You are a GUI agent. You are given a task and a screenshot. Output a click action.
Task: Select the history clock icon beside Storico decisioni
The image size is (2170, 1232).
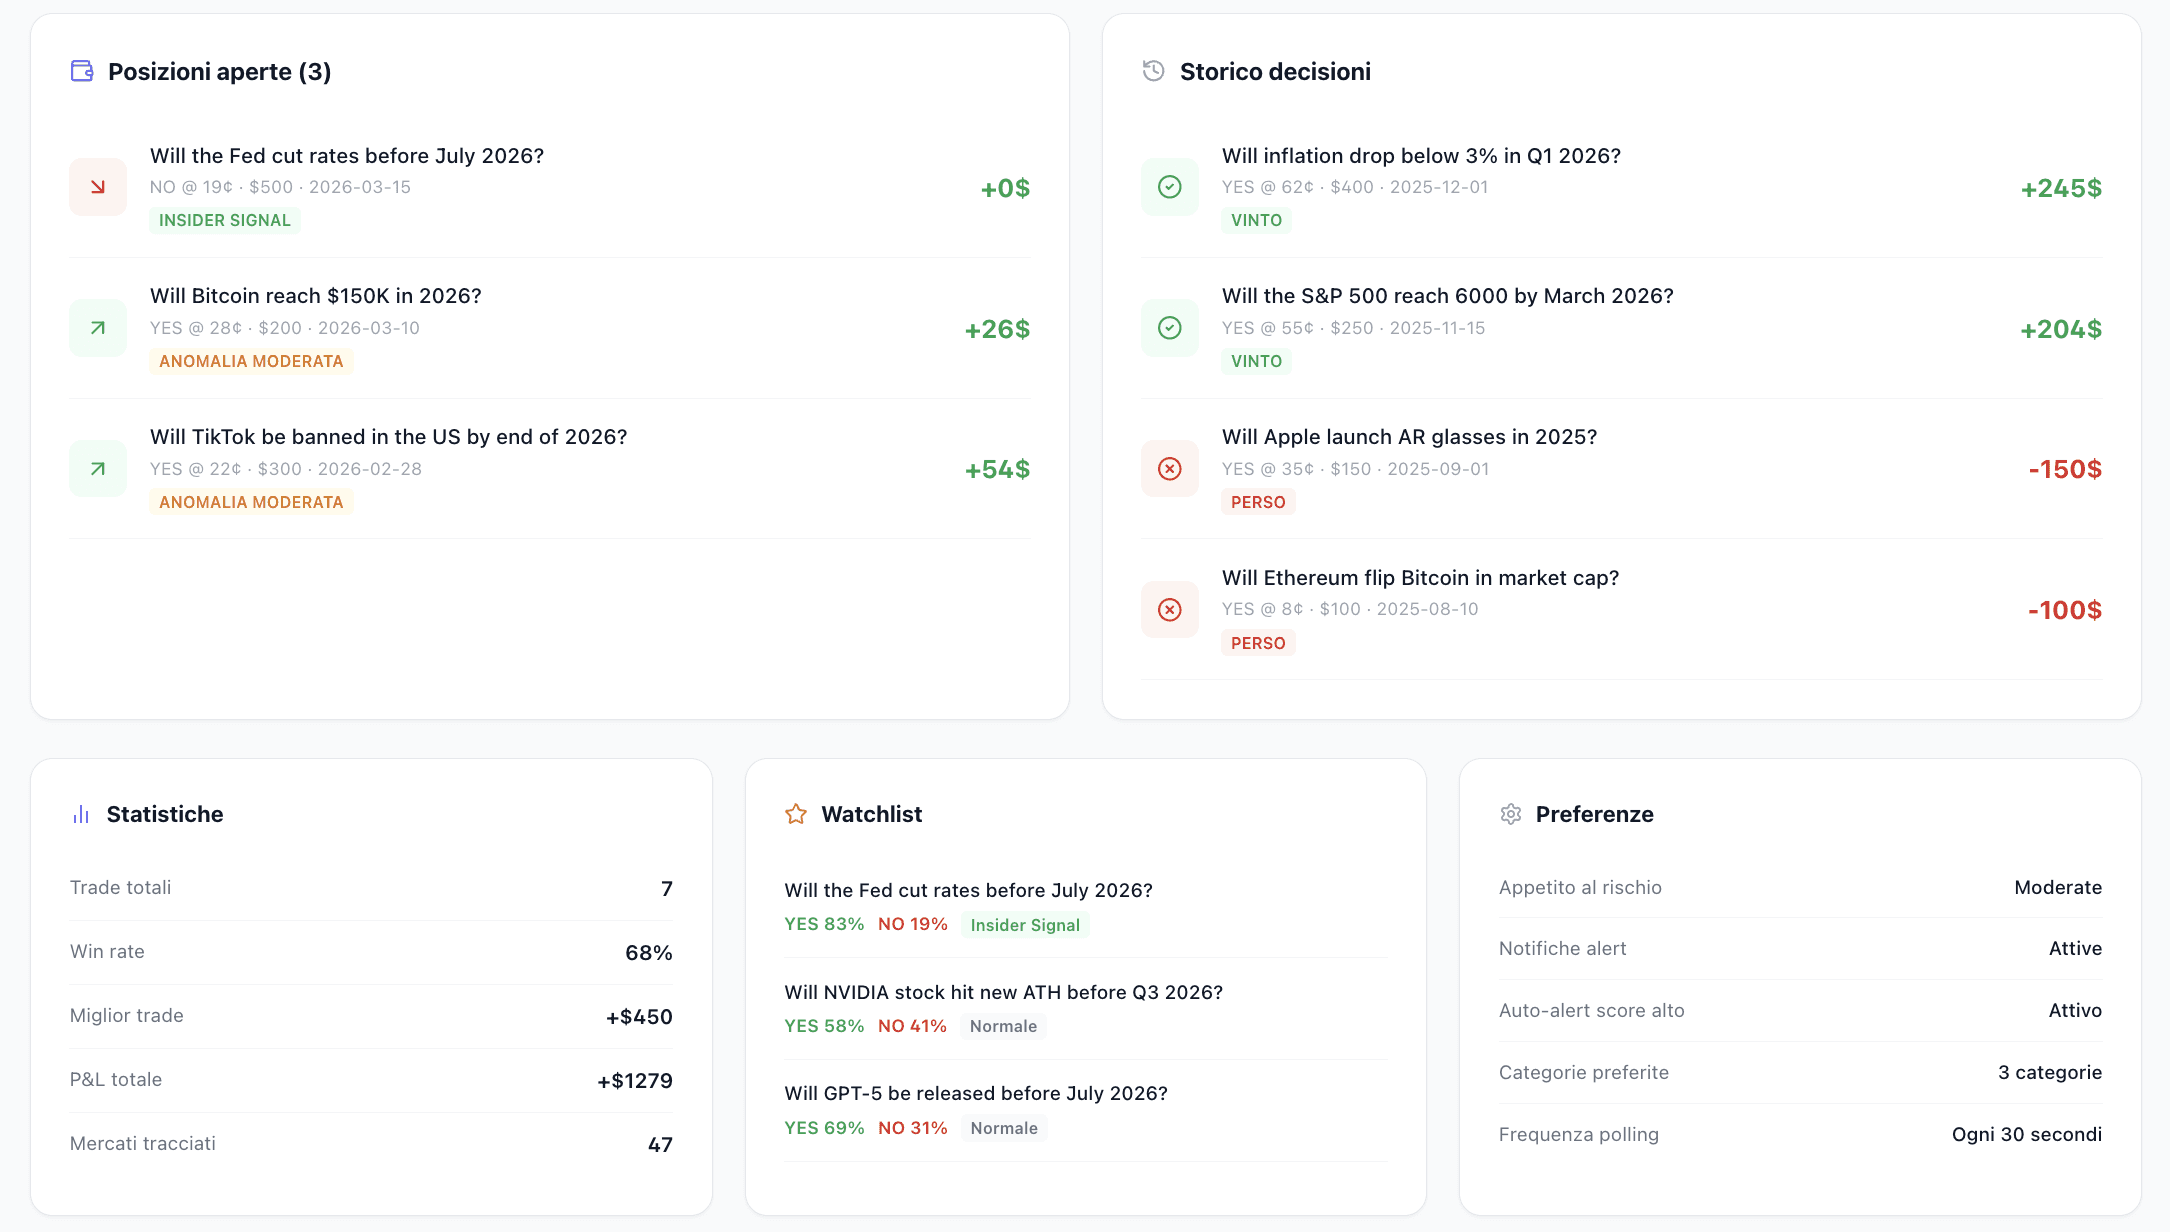point(1154,71)
